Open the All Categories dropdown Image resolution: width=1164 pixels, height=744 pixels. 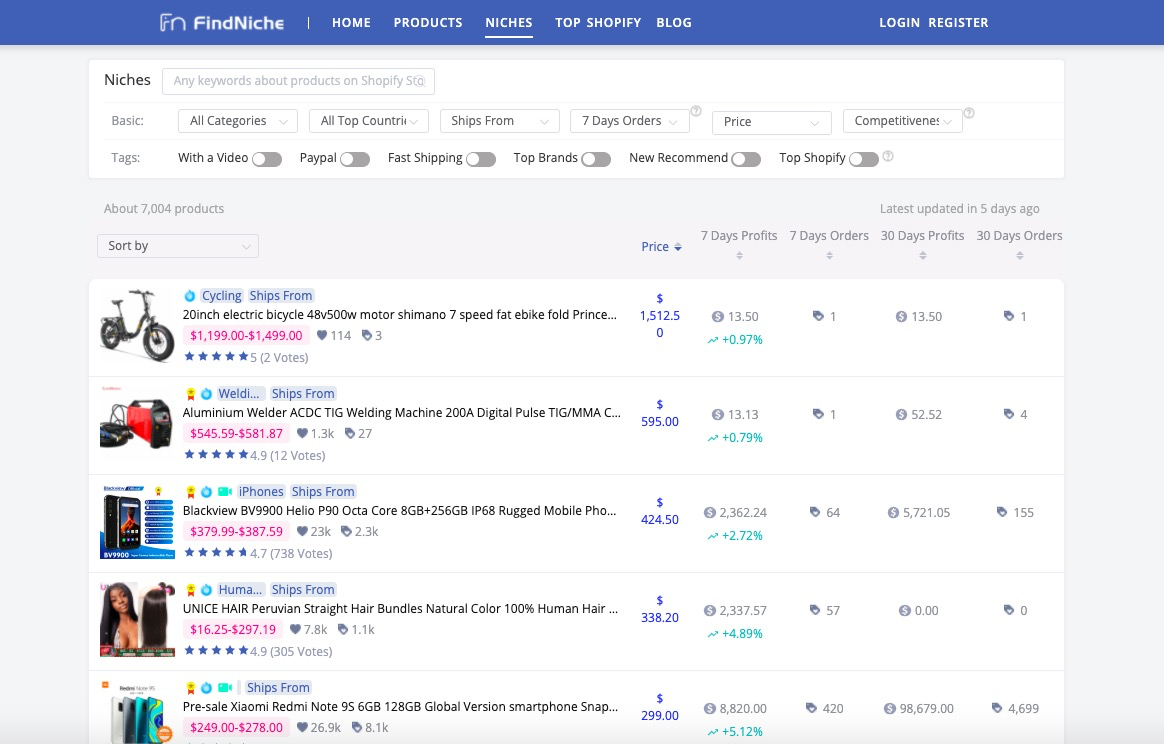click(x=238, y=121)
